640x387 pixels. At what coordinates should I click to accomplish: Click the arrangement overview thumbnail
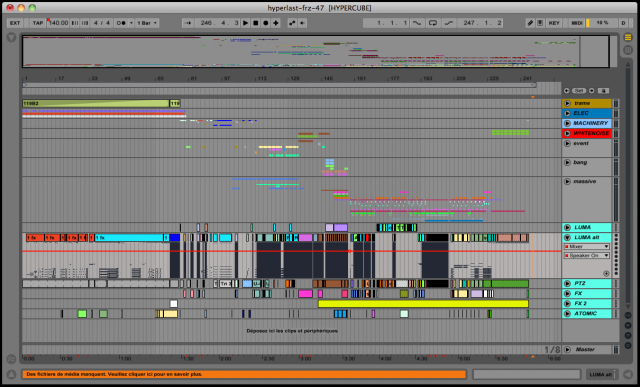316,51
